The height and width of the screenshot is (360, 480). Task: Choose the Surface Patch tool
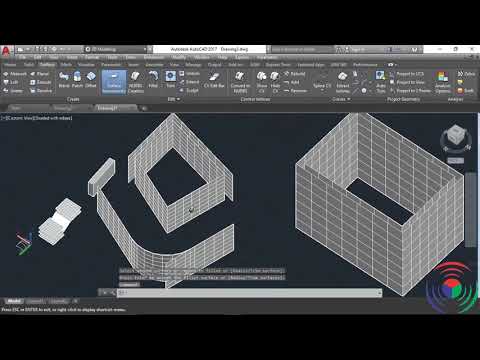point(77,79)
